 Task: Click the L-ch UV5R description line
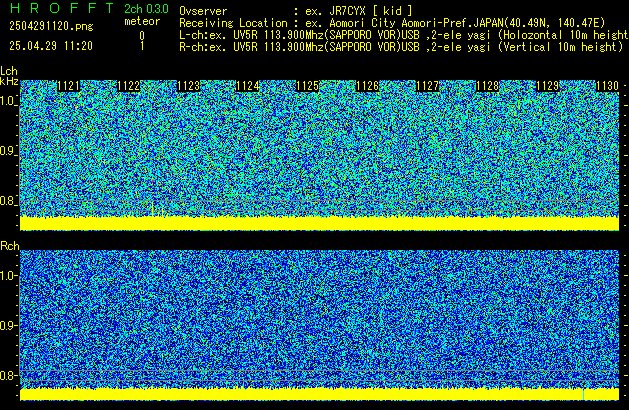click(404, 35)
